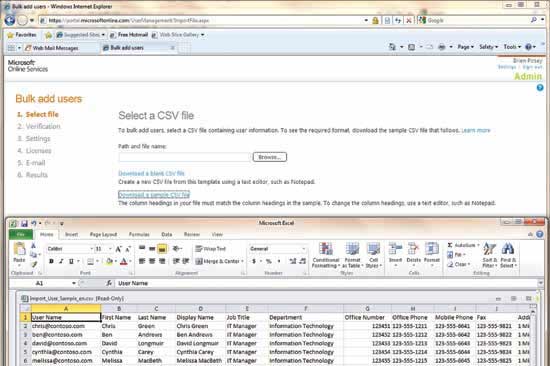Select the Department header cell

point(306,317)
